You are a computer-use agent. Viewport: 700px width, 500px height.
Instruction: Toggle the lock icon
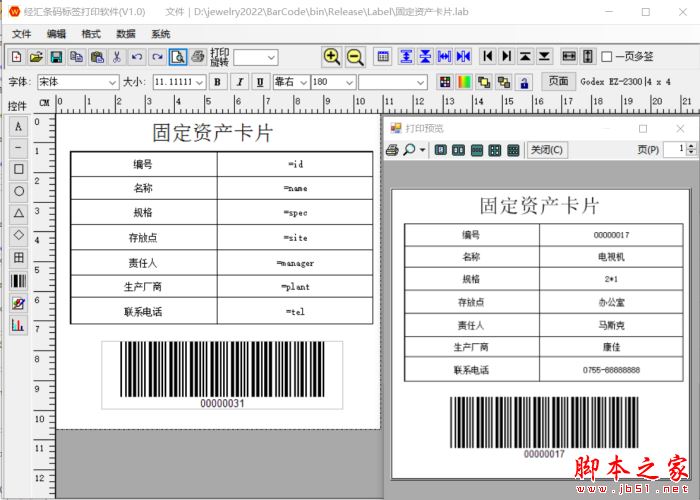click(x=524, y=82)
